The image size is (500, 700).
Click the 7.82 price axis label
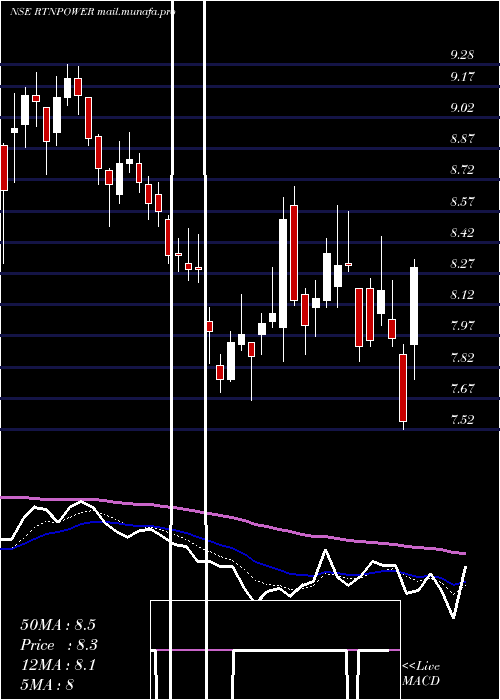click(462, 357)
